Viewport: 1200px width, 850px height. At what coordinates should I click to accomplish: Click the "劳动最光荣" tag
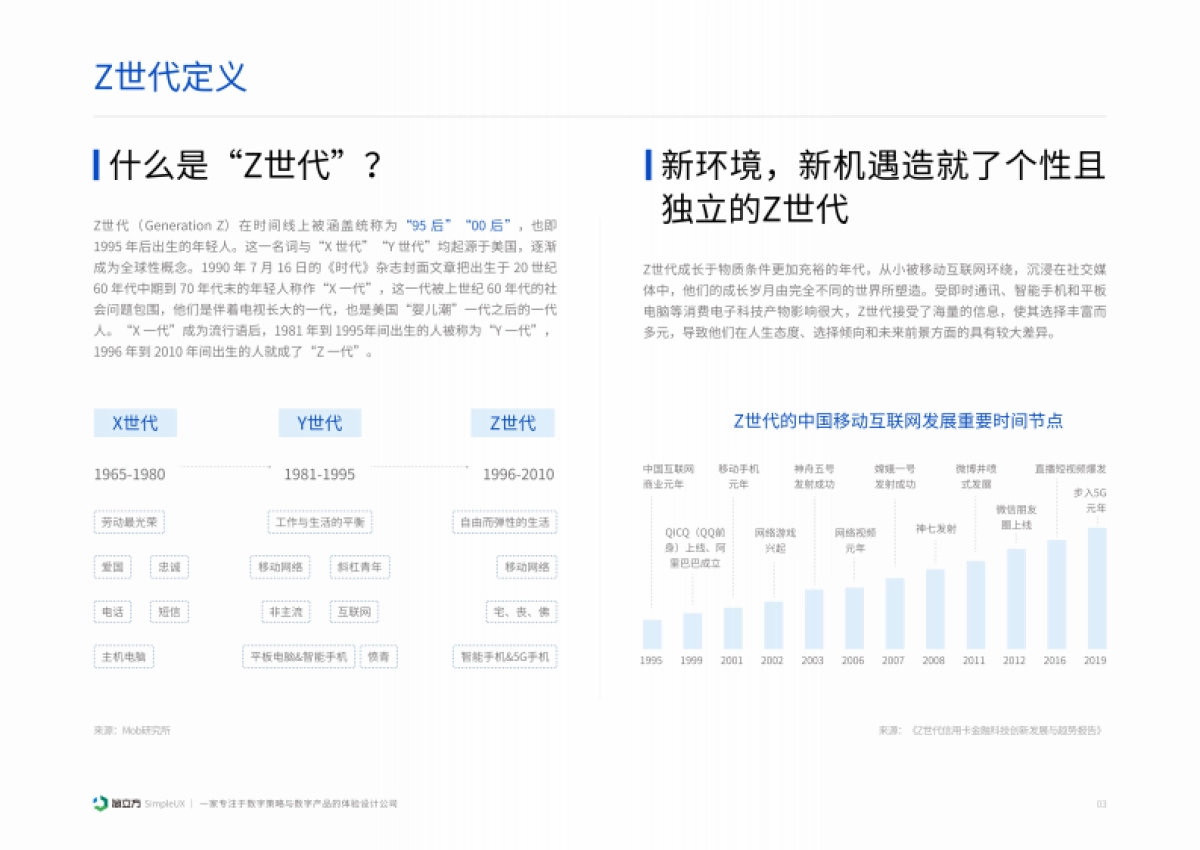click(x=129, y=522)
